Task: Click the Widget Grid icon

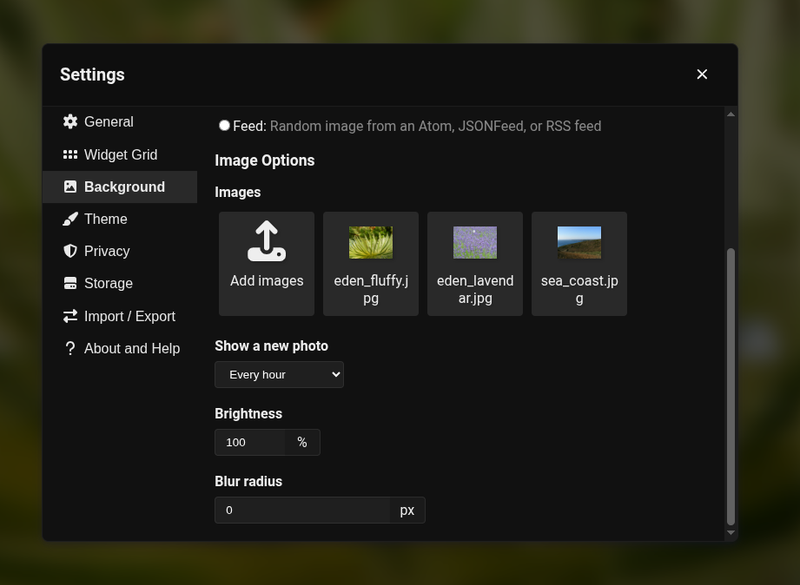Action: [x=70, y=155]
